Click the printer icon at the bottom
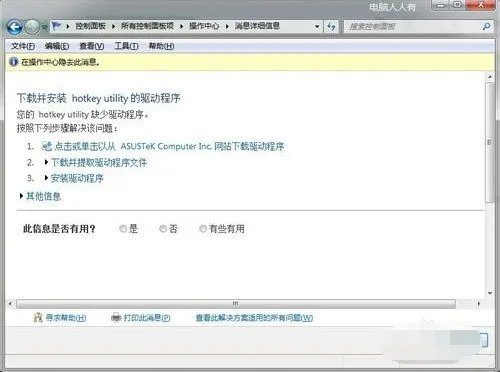Viewport: 500px width, 372px height. click(116, 318)
